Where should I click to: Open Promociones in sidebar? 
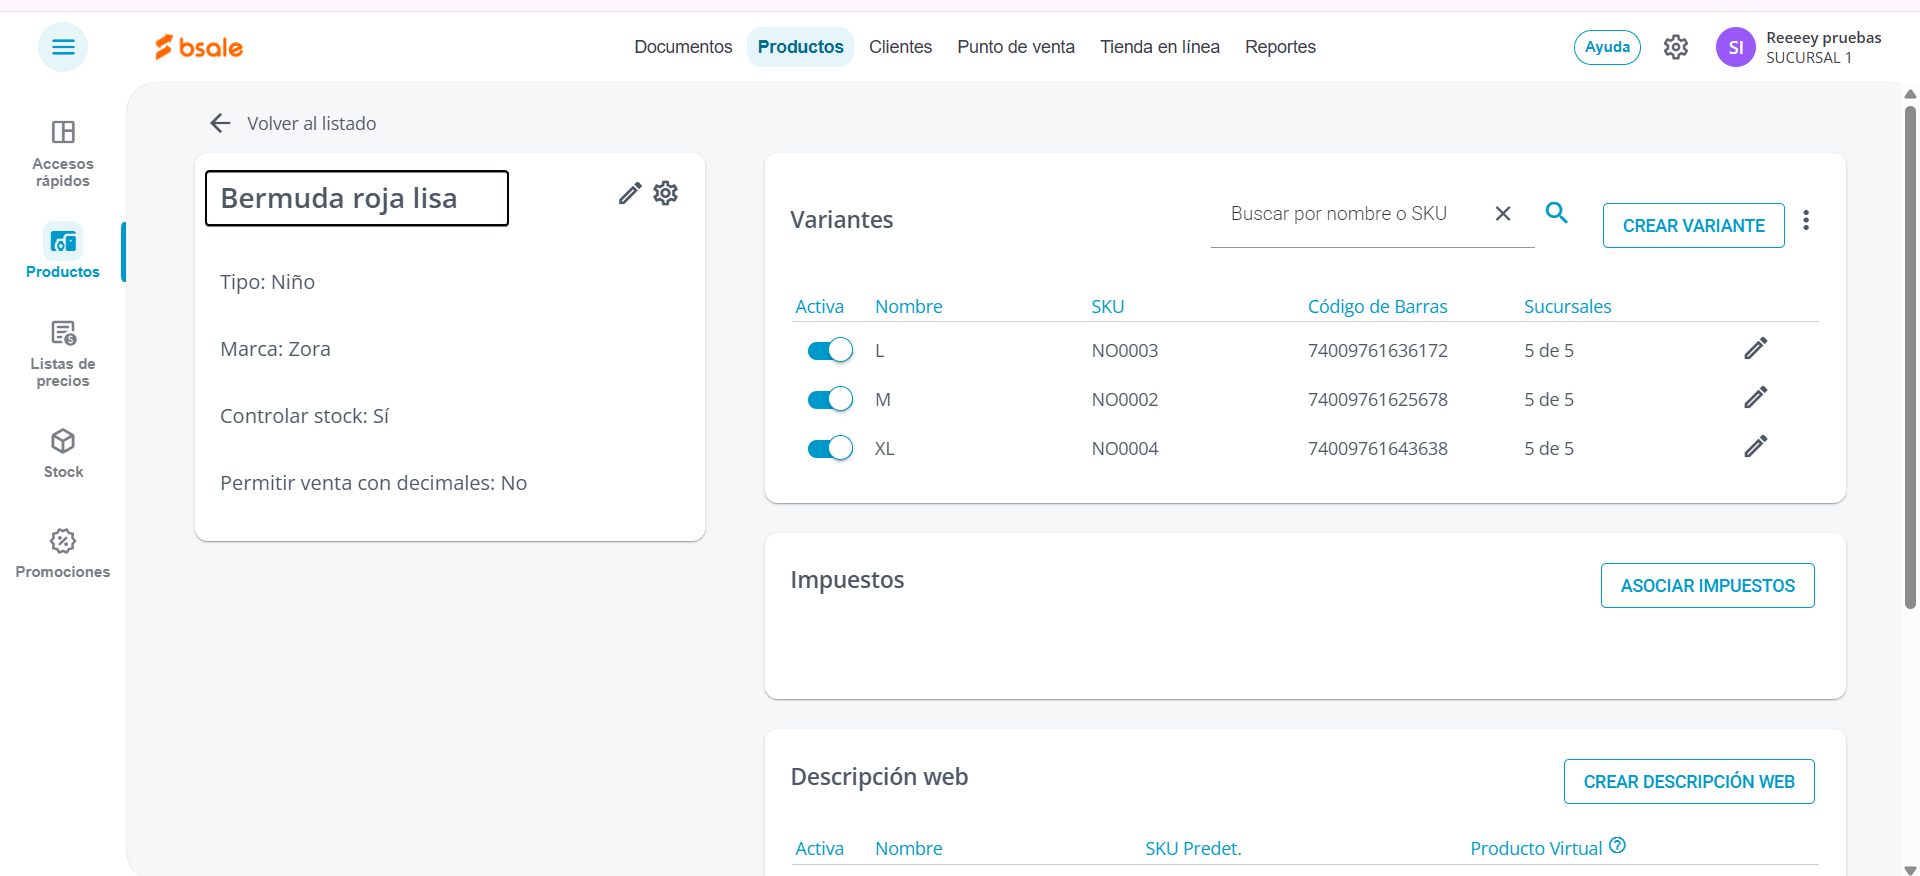pos(63,554)
